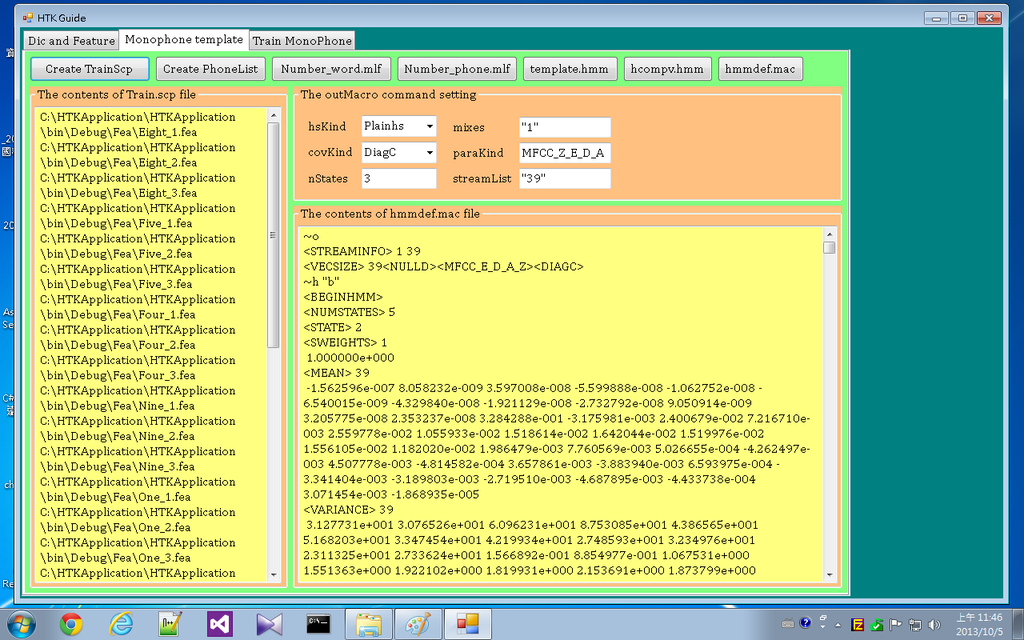Click the template.hmm button

coord(569,69)
